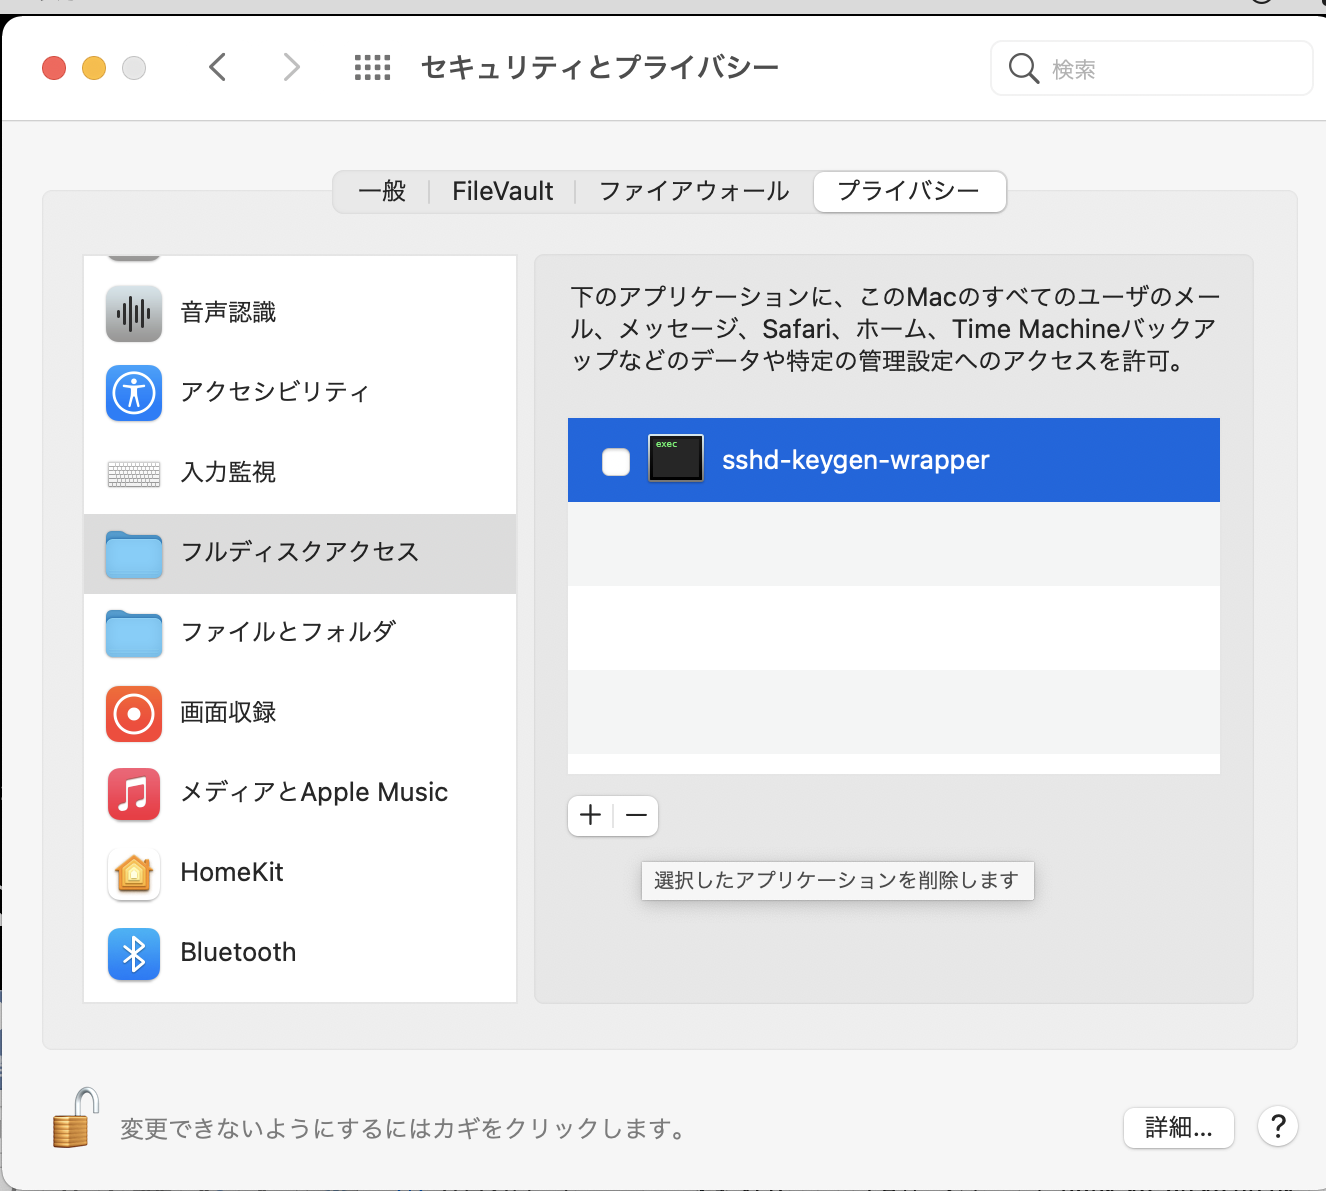Click the フルディスクアクセス folder icon
1326x1191 pixels.
coord(134,554)
